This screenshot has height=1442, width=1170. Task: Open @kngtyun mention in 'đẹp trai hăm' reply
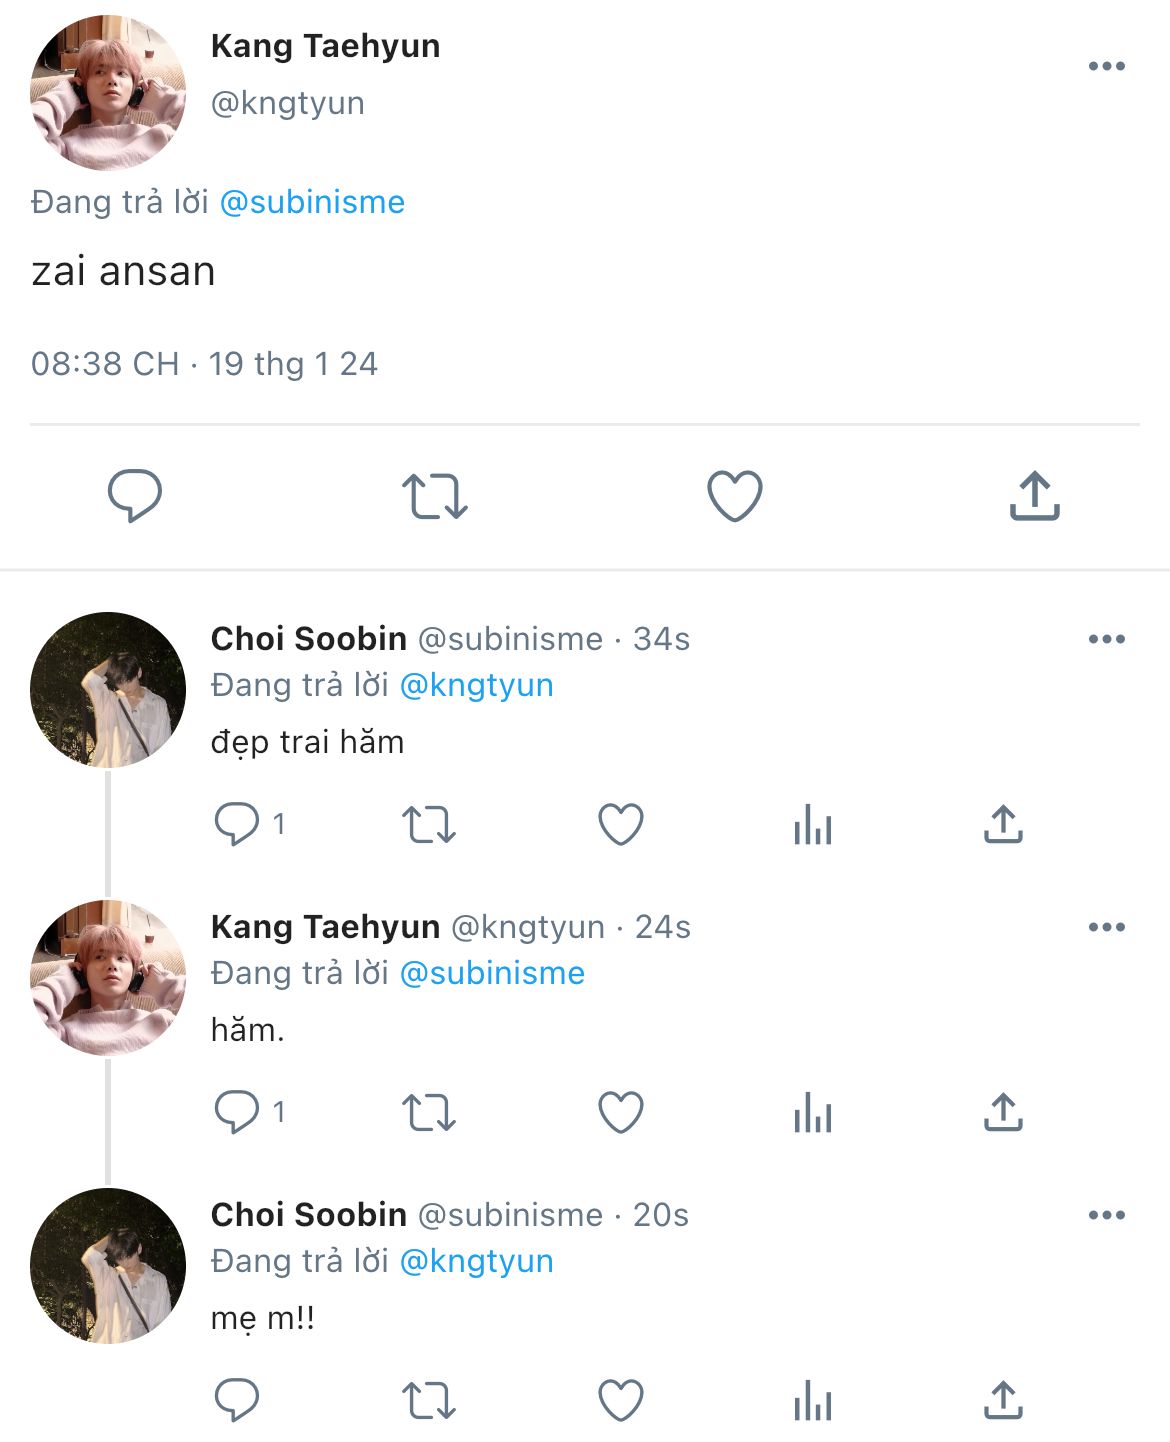[476, 685]
